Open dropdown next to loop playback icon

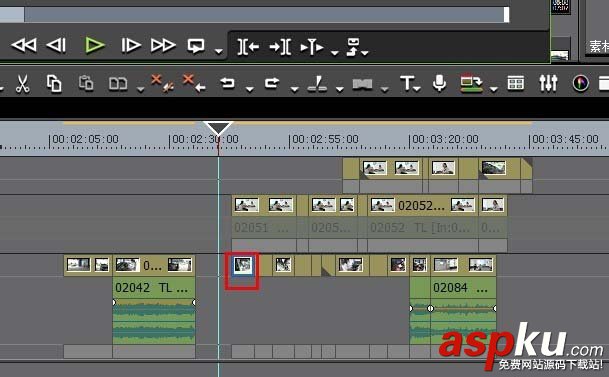coord(219,51)
